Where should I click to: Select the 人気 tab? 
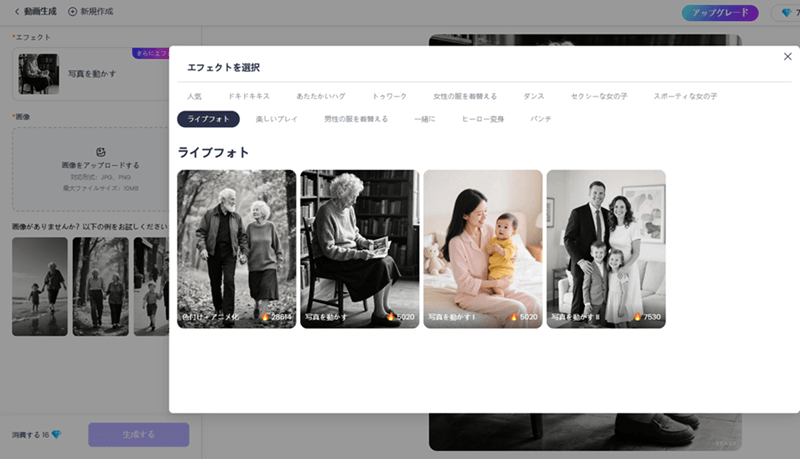click(194, 96)
